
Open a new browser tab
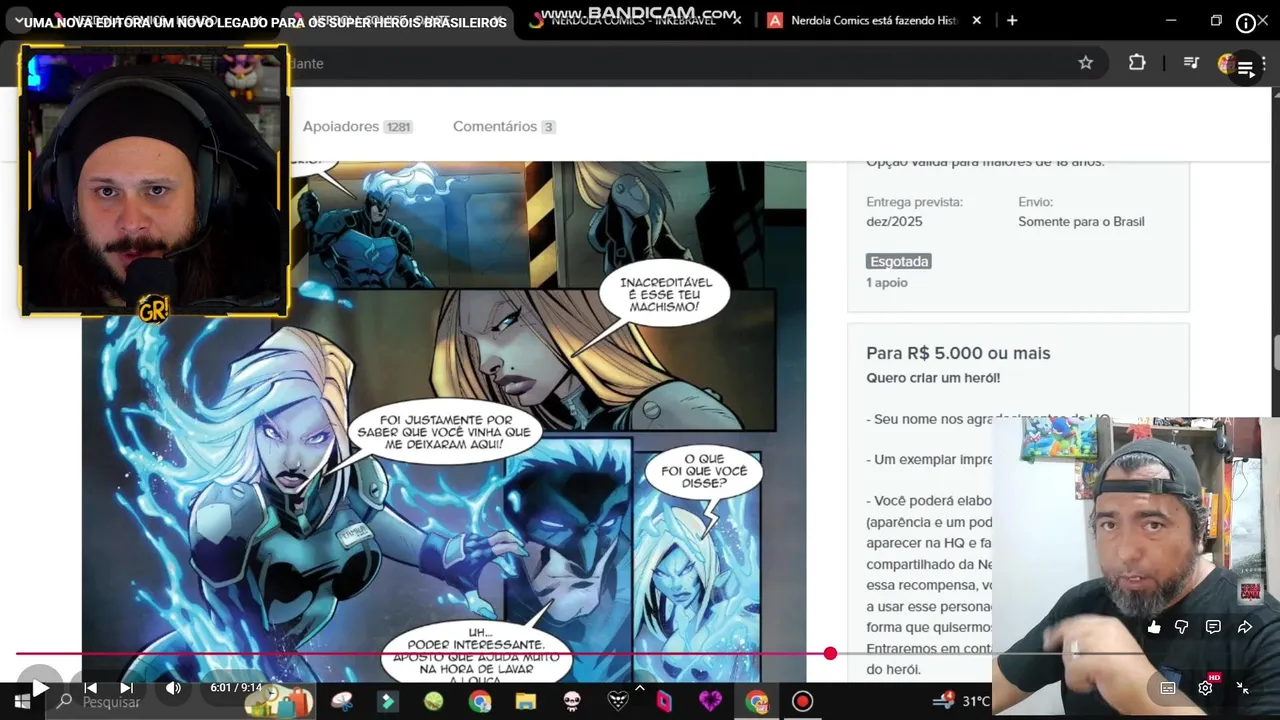click(x=1012, y=20)
